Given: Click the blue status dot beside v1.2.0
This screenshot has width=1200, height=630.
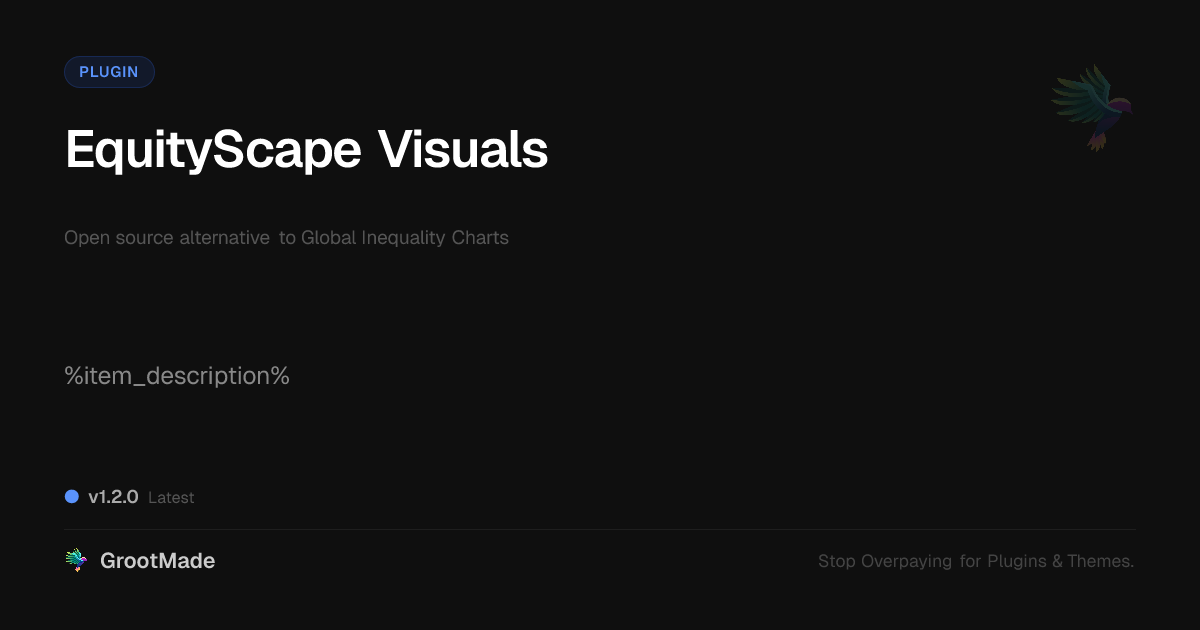Looking at the screenshot, I should pos(72,497).
